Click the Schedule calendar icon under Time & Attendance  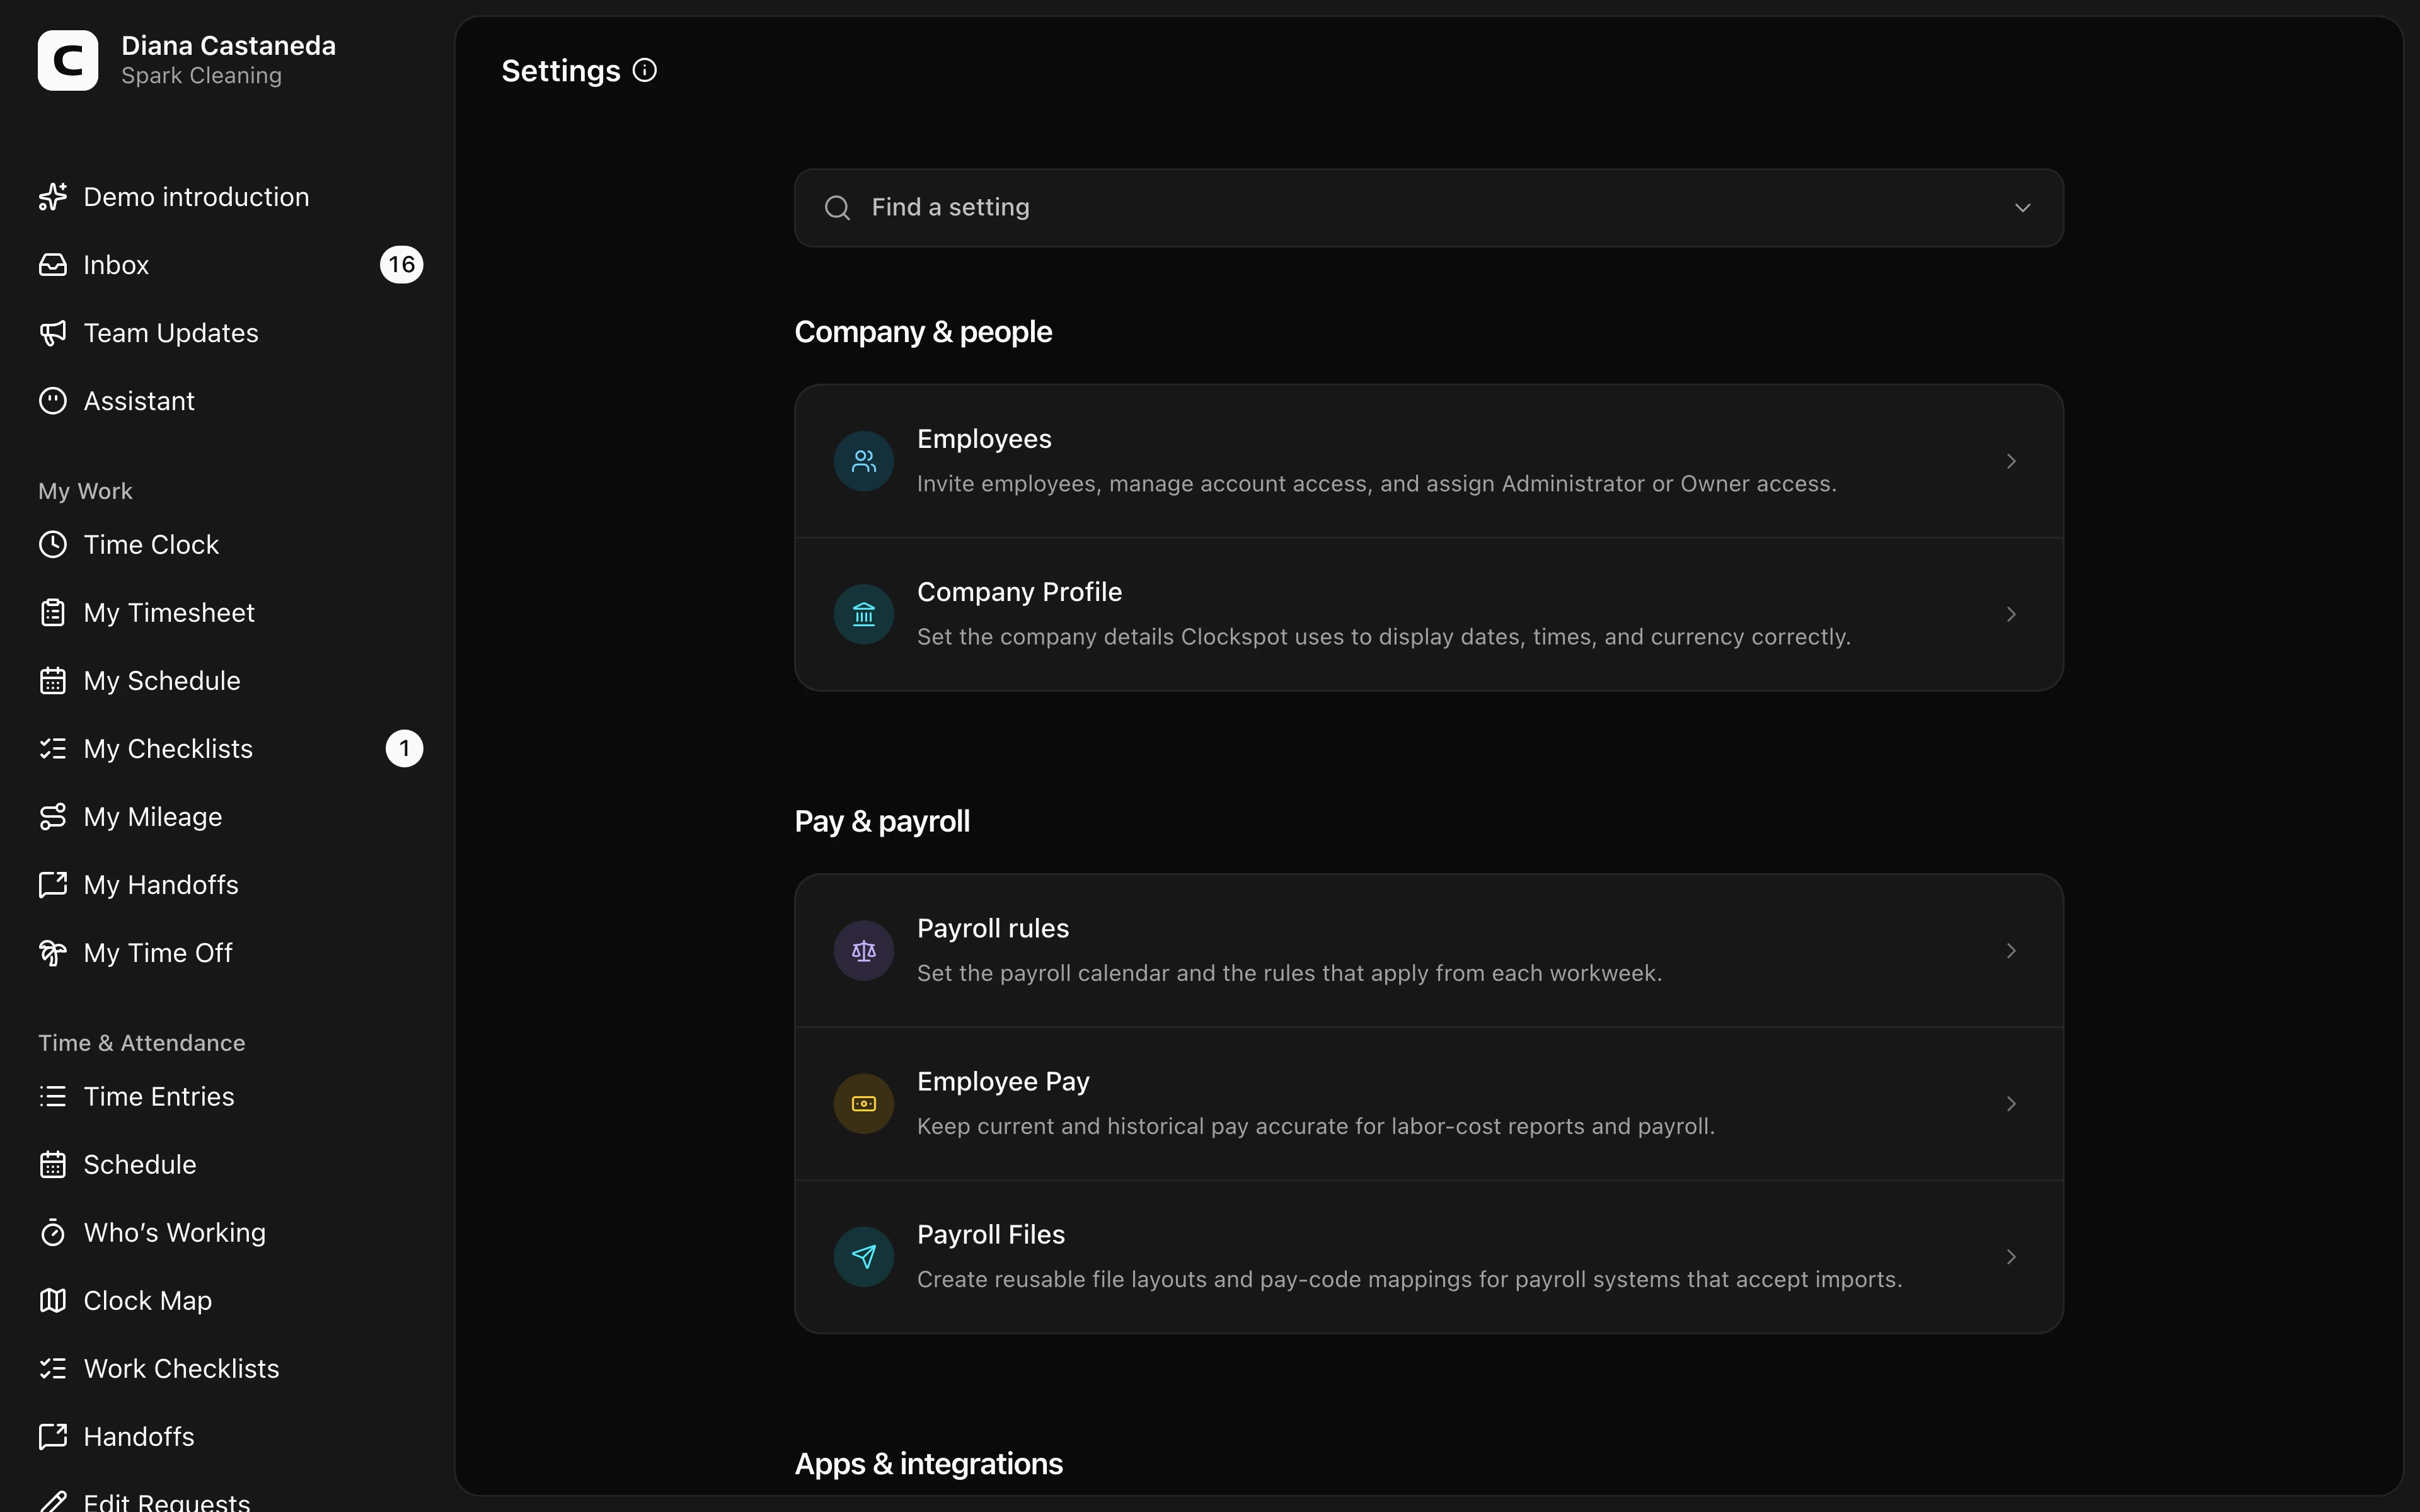pyautogui.click(x=53, y=1165)
